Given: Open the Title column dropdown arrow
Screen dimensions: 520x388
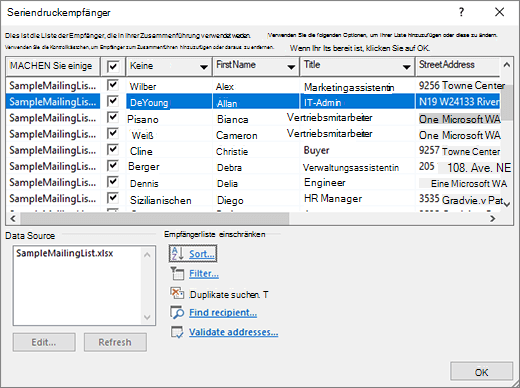Looking at the screenshot, I should point(406,67).
